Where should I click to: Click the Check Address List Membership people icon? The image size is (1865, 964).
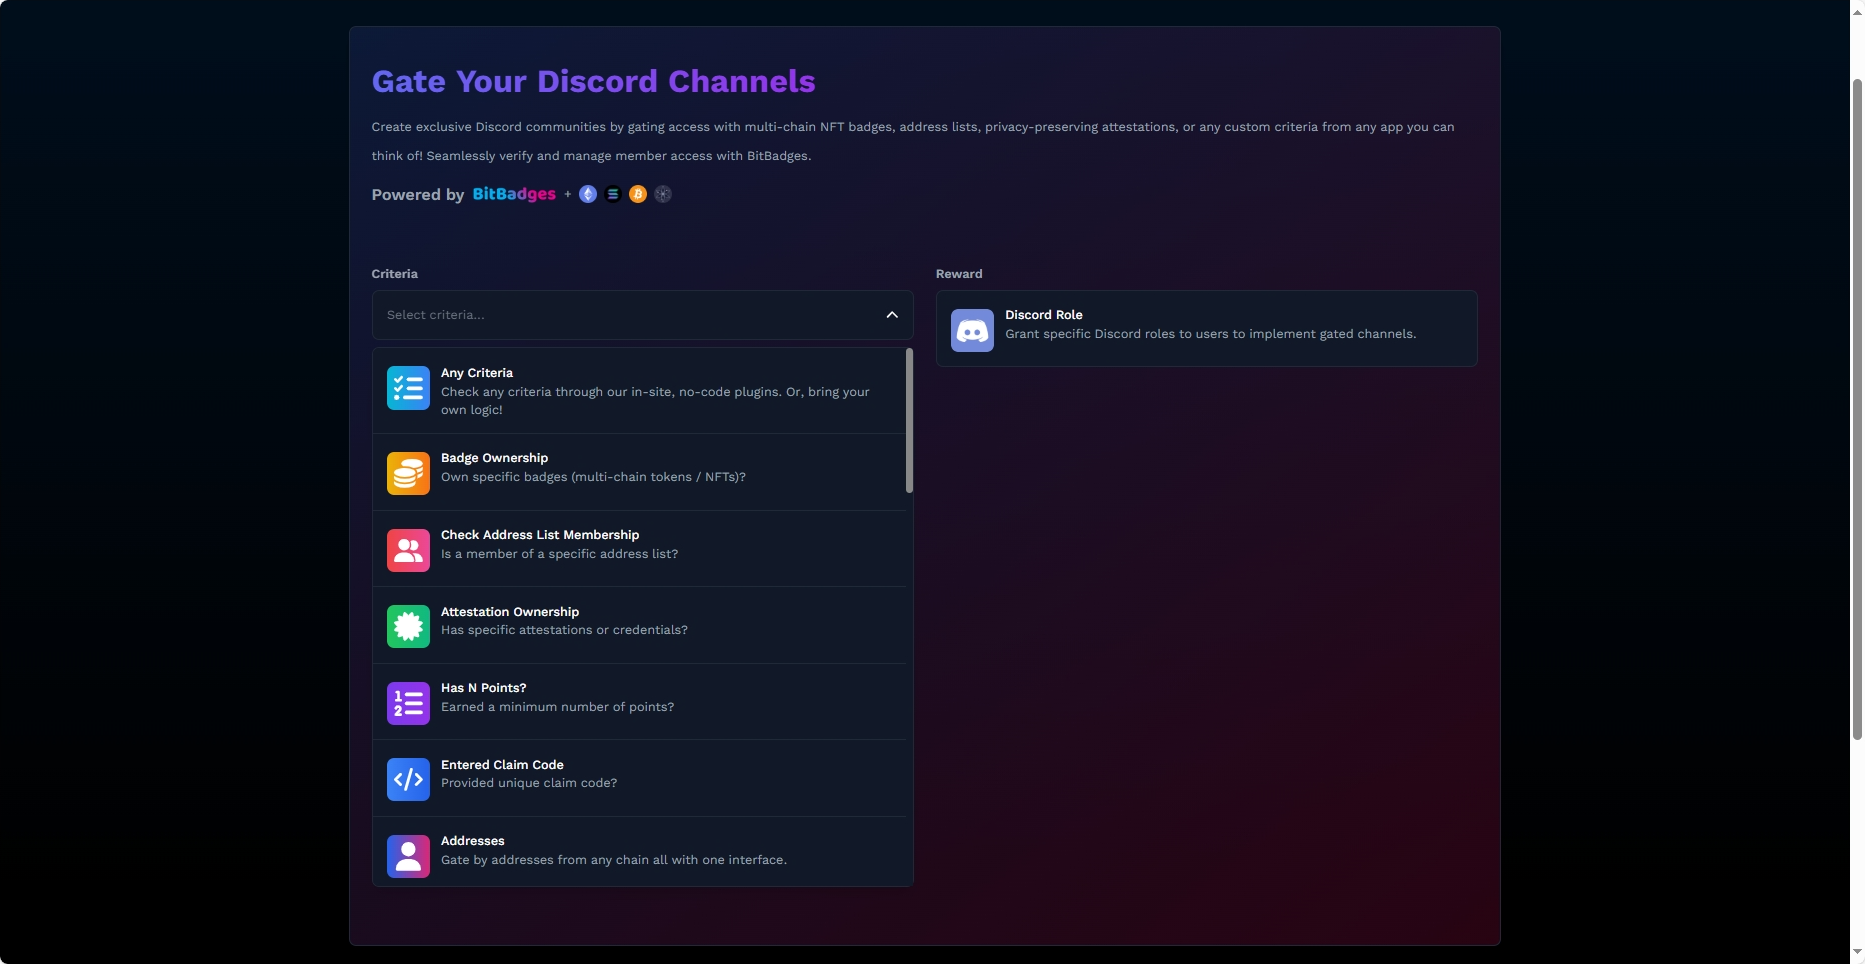(x=408, y=550)
